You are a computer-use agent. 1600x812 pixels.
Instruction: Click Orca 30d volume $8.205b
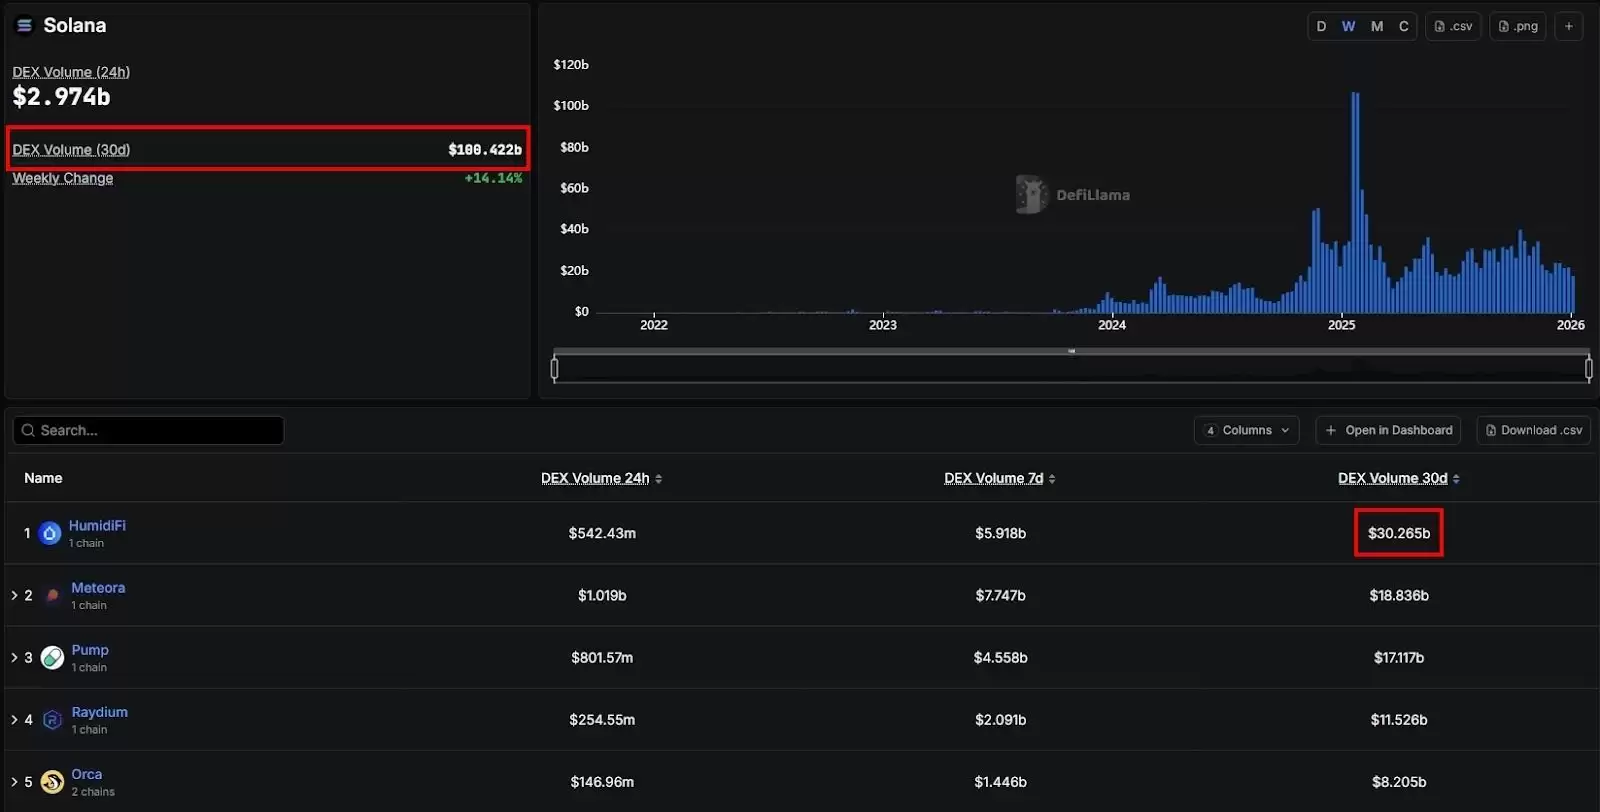1399,782
